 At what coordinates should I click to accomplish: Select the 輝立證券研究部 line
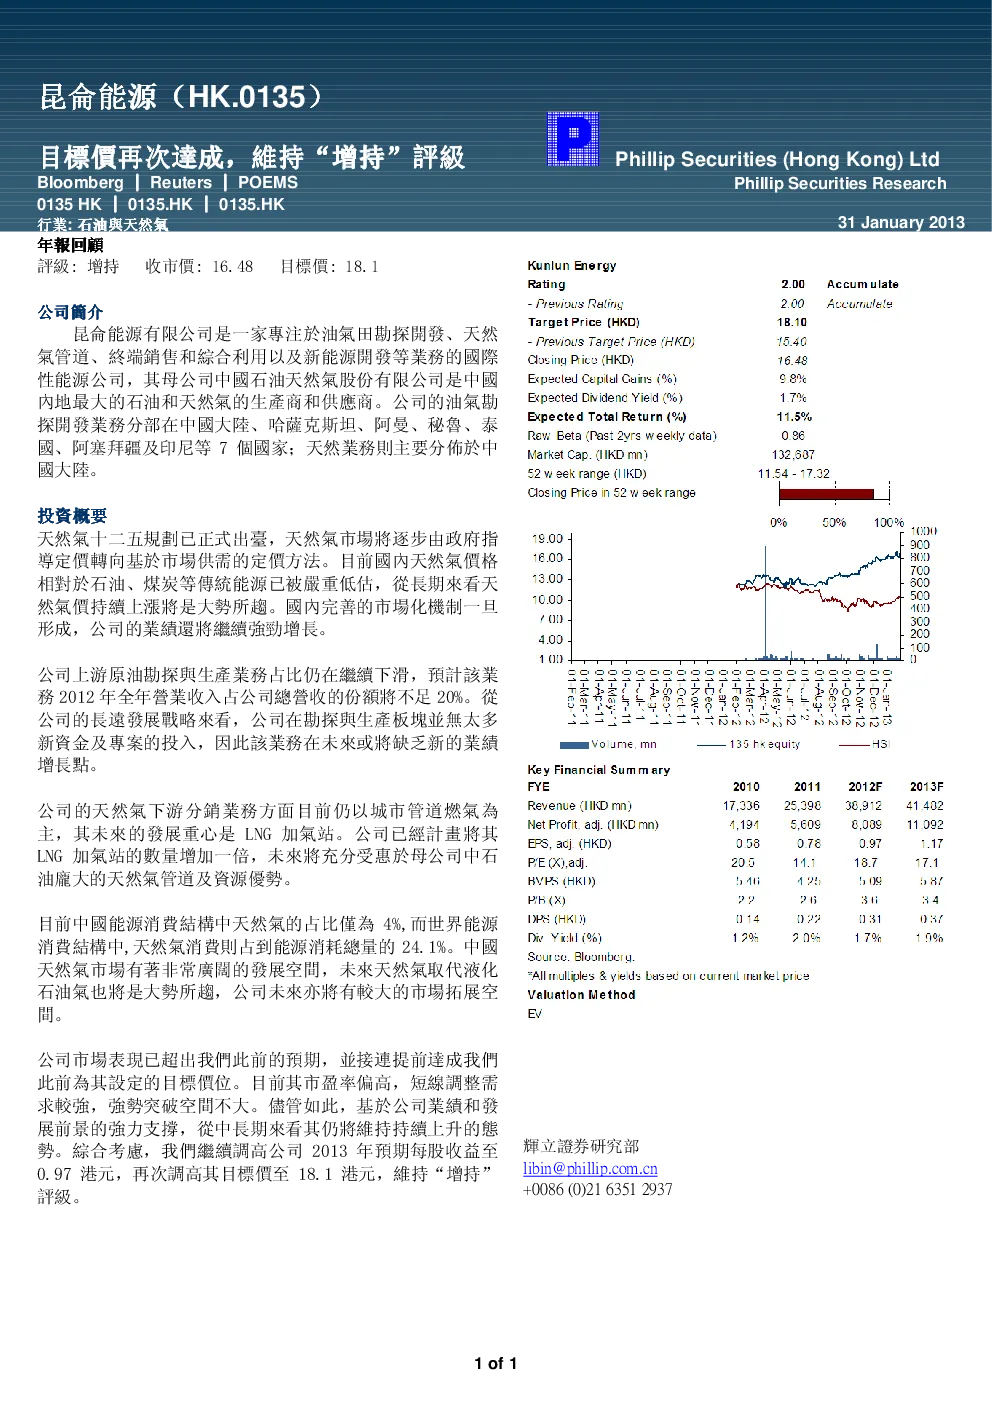[581, 1146]
